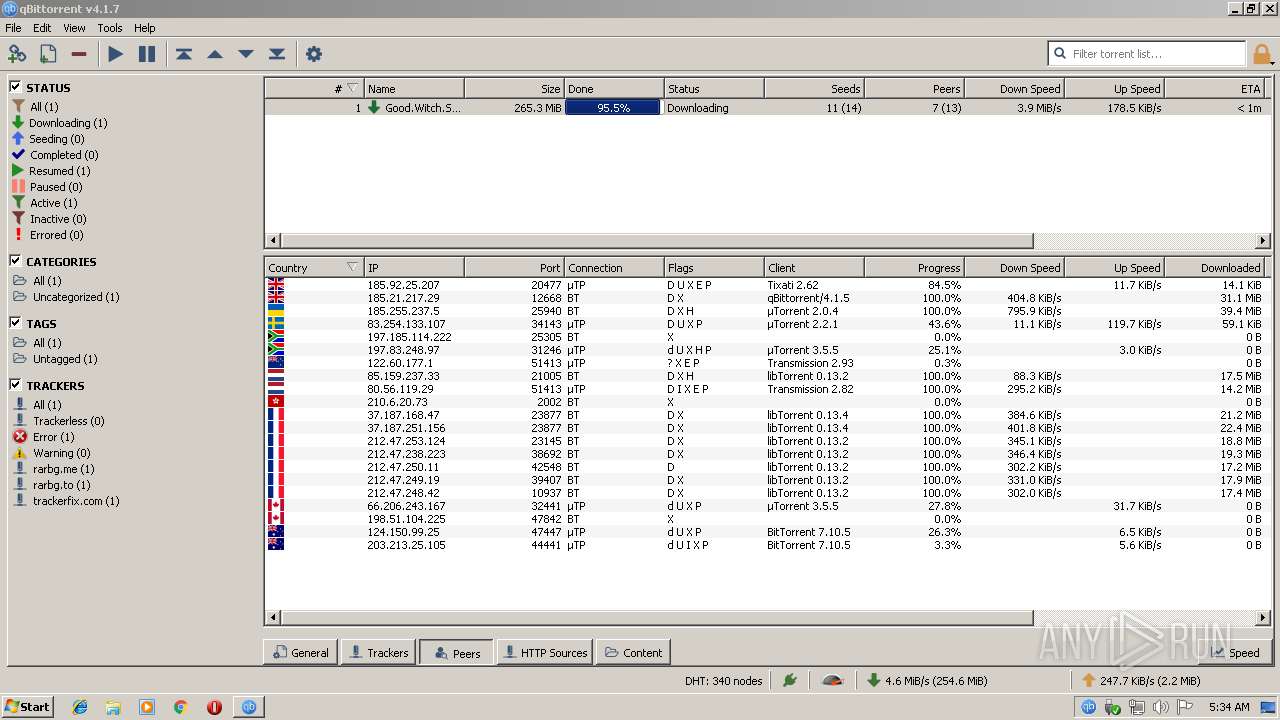
Task: Select the Errored (0) status filter
Action: pyautogui.click(x=48, y=235)
